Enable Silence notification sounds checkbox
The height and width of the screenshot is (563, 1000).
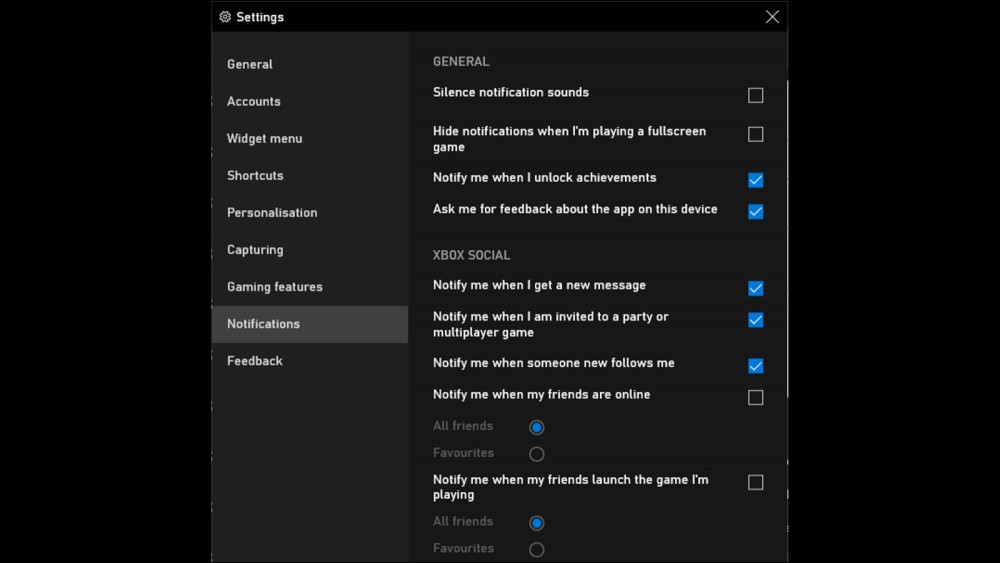(756, 96)
